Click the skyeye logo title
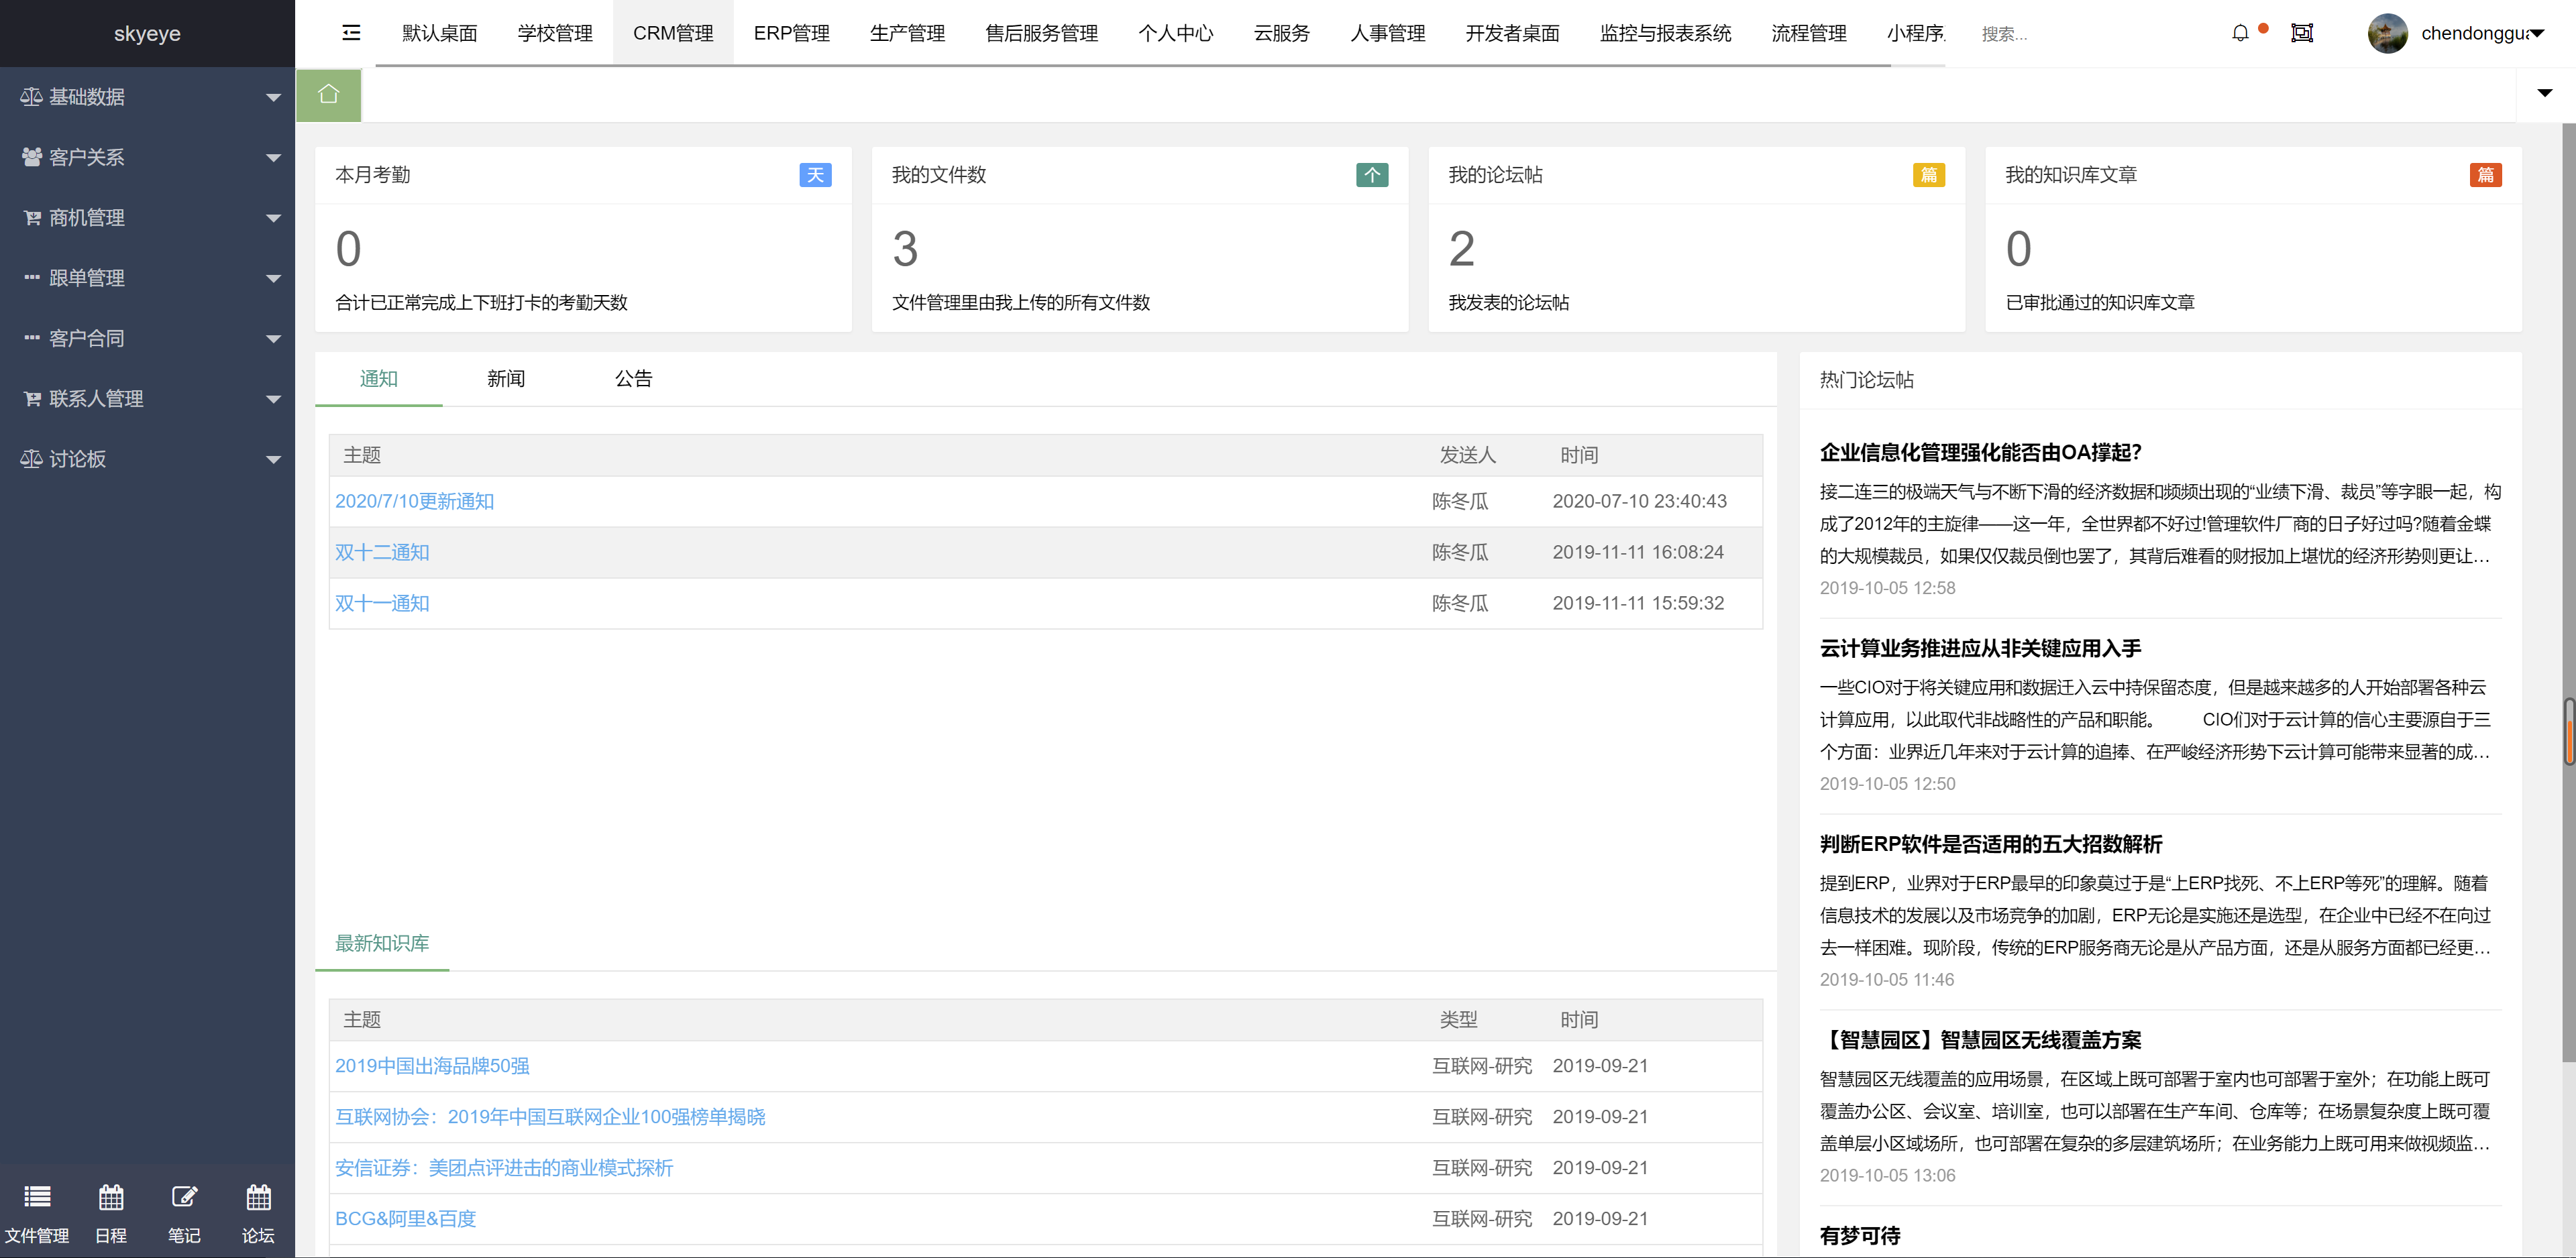The image size is (2576, 1258). tap(147, 33)
